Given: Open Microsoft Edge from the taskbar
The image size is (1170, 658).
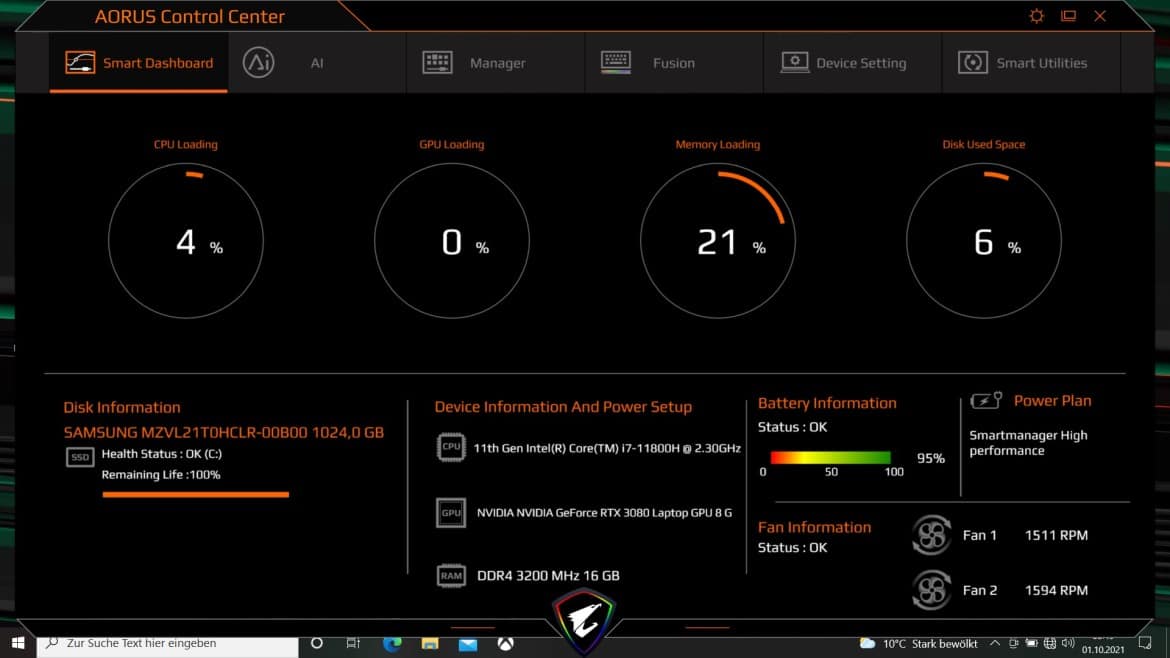Looking at the screenshot, I should point(392,643).
